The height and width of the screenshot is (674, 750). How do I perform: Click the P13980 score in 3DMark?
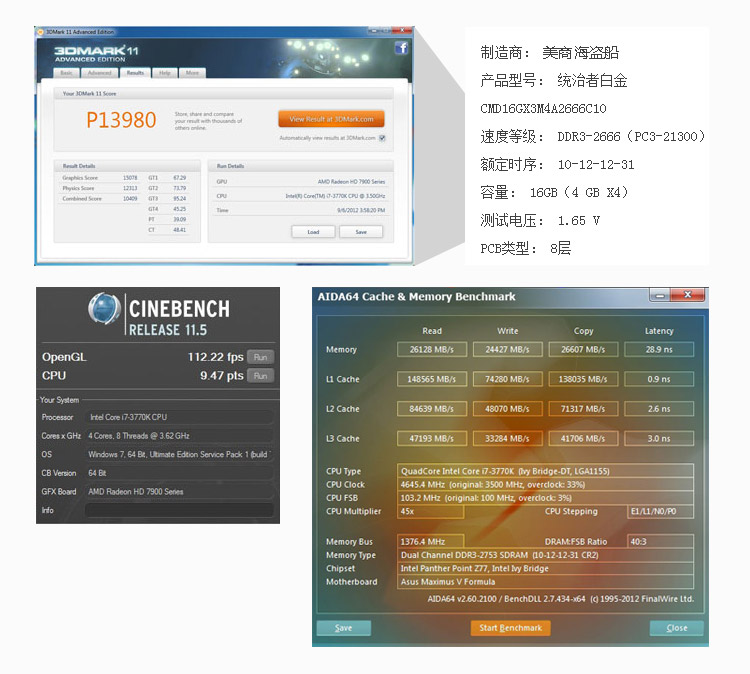(x=121, y=120)
